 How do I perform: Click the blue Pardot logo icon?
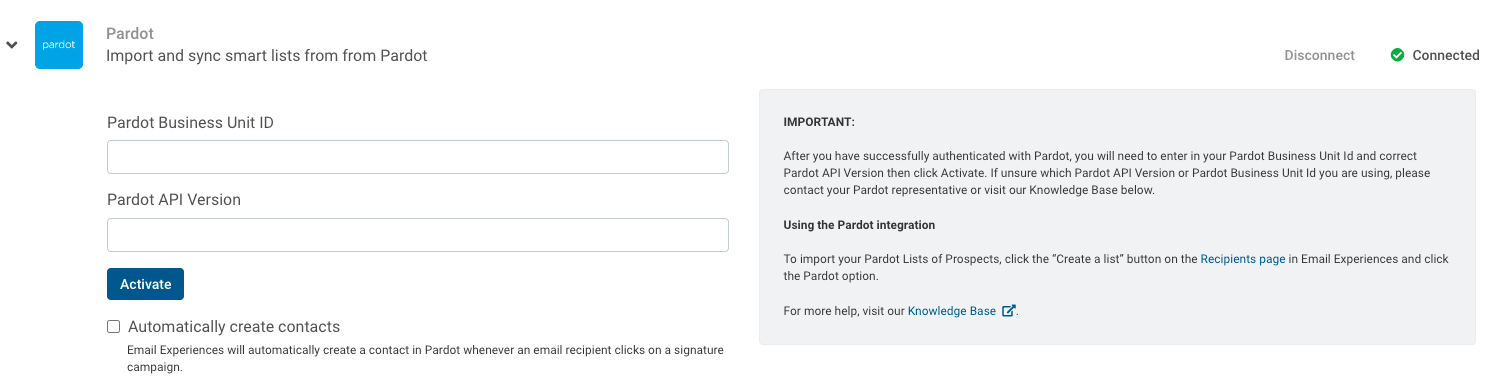(59, 45)
